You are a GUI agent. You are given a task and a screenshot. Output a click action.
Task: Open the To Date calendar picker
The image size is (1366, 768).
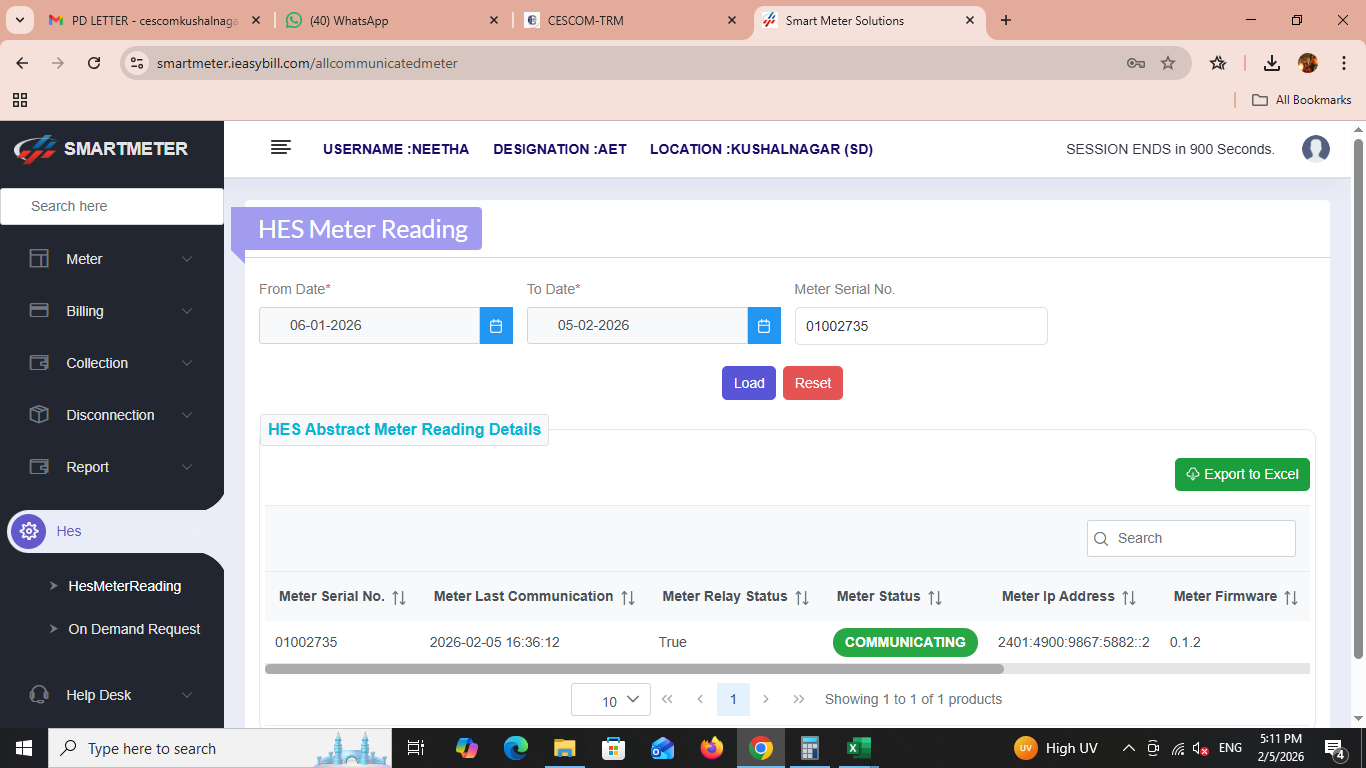tap(764, 326)
